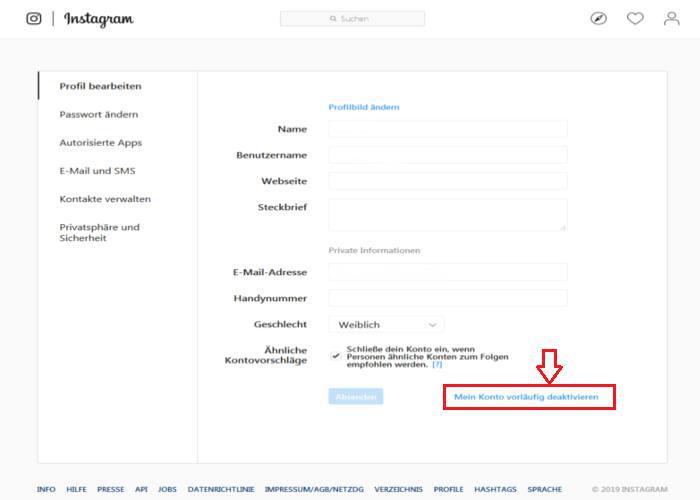Click into the Benutzername input field

(x=448, y=155)
